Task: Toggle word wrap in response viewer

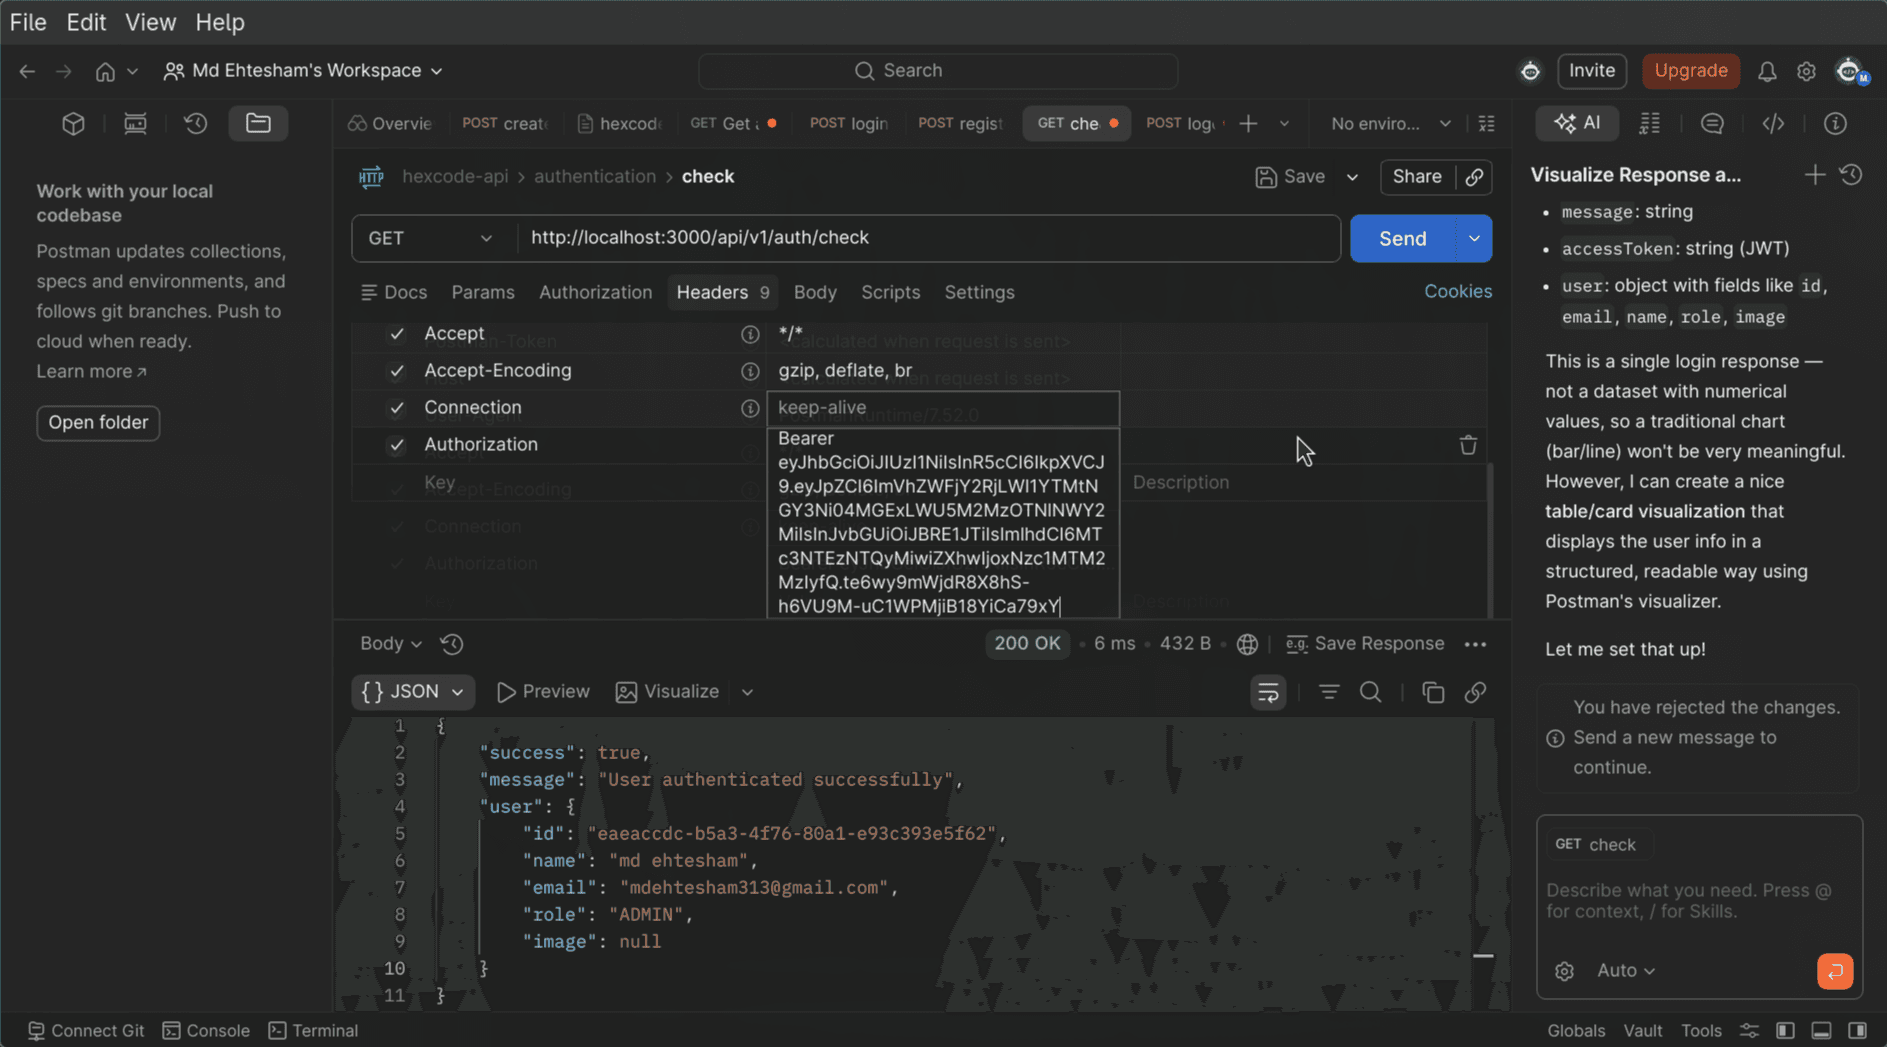Action: coord(1268,692)
